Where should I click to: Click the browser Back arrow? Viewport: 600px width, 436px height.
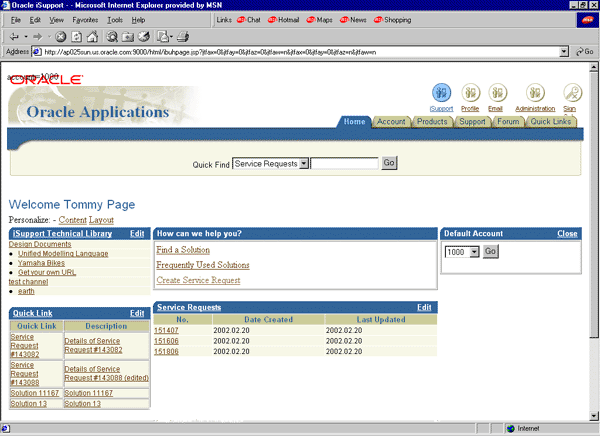[12, 35]
